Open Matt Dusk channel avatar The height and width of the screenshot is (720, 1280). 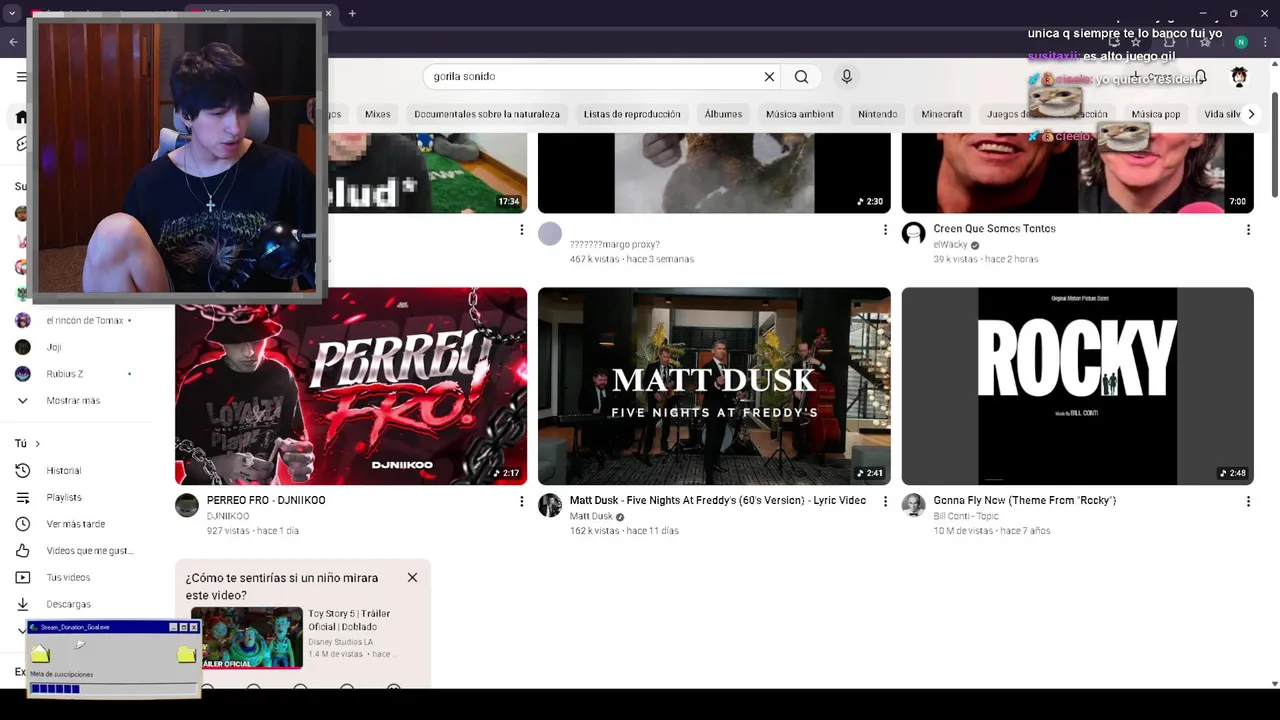coord(550,505)
